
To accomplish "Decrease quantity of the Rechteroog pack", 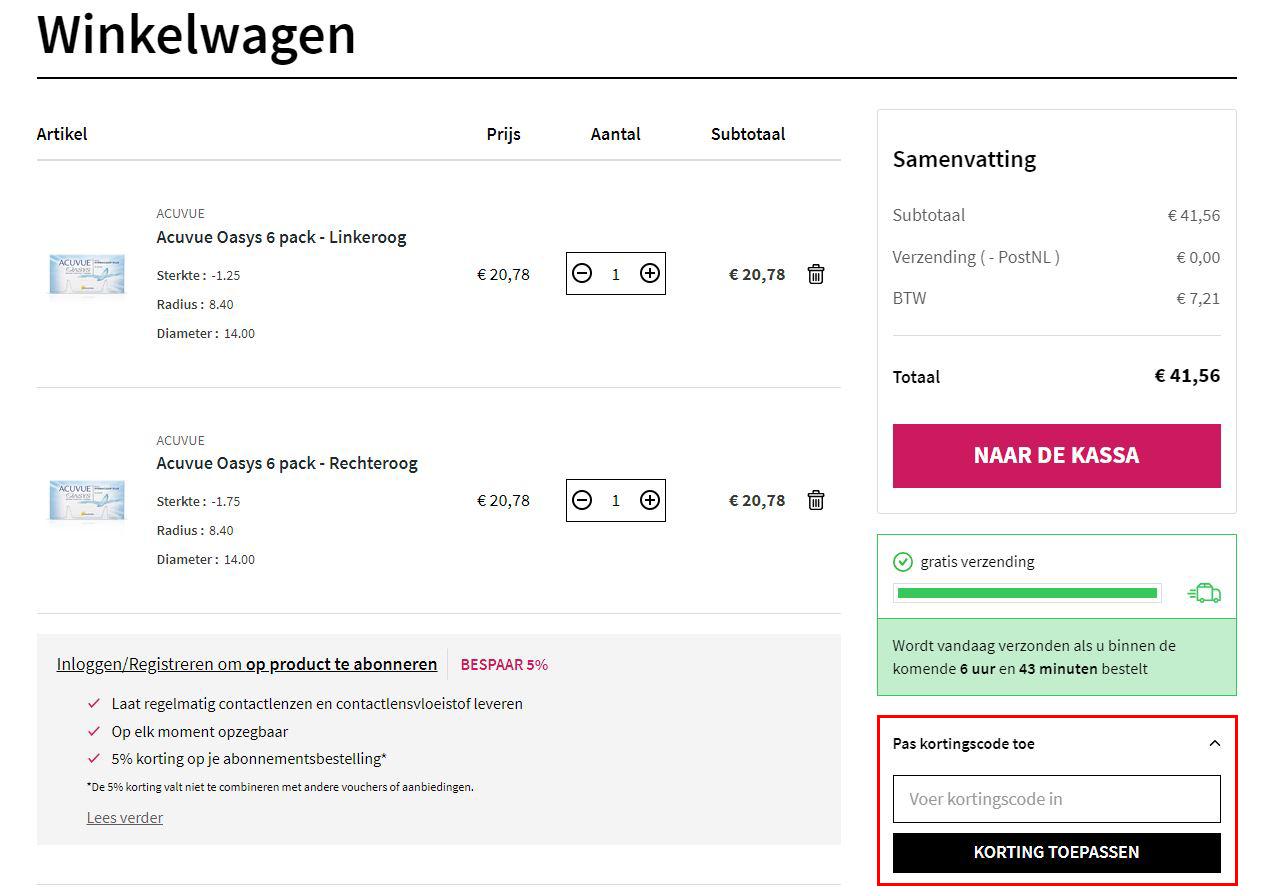I will pos(583,500).
